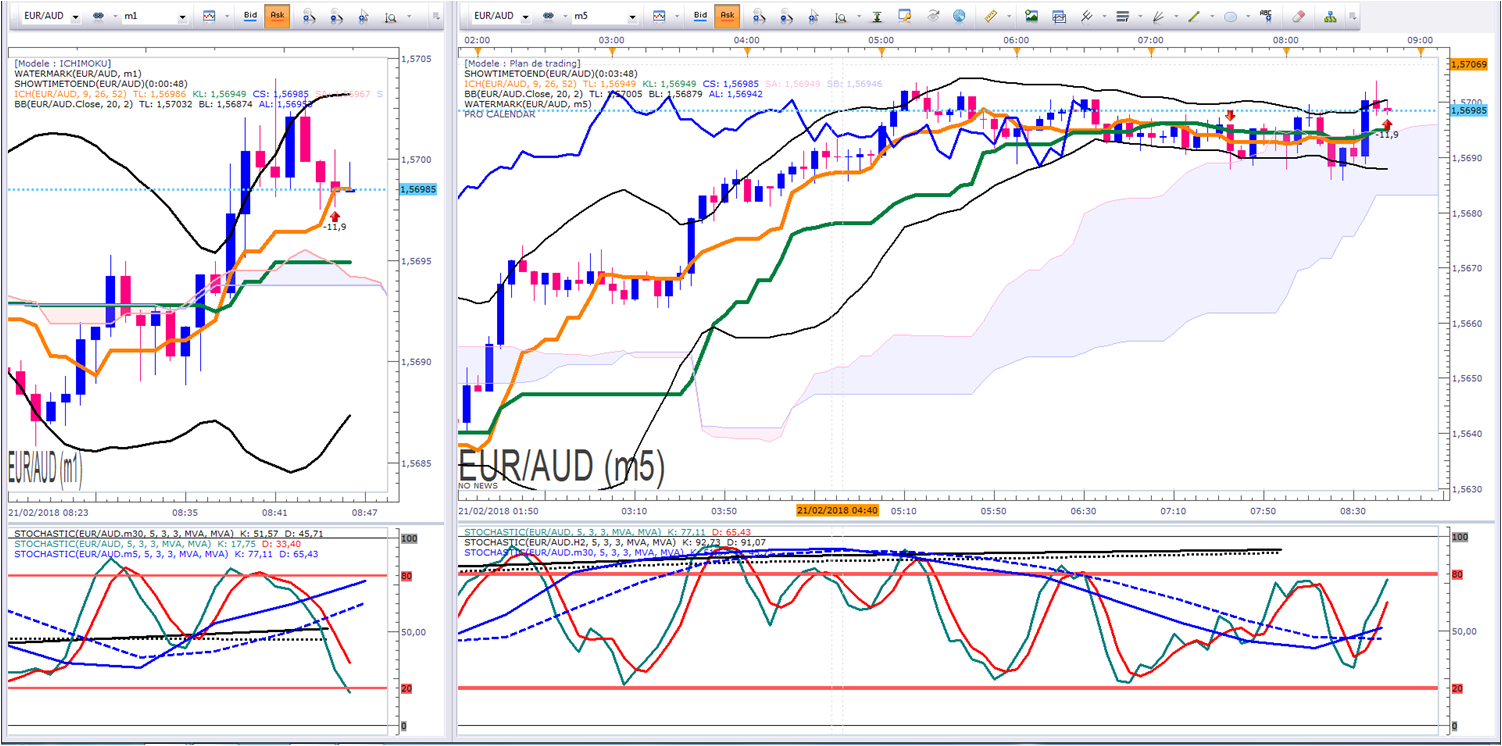Click the vertical scale zoom icon in the m1 toolbar

point(390,16)
